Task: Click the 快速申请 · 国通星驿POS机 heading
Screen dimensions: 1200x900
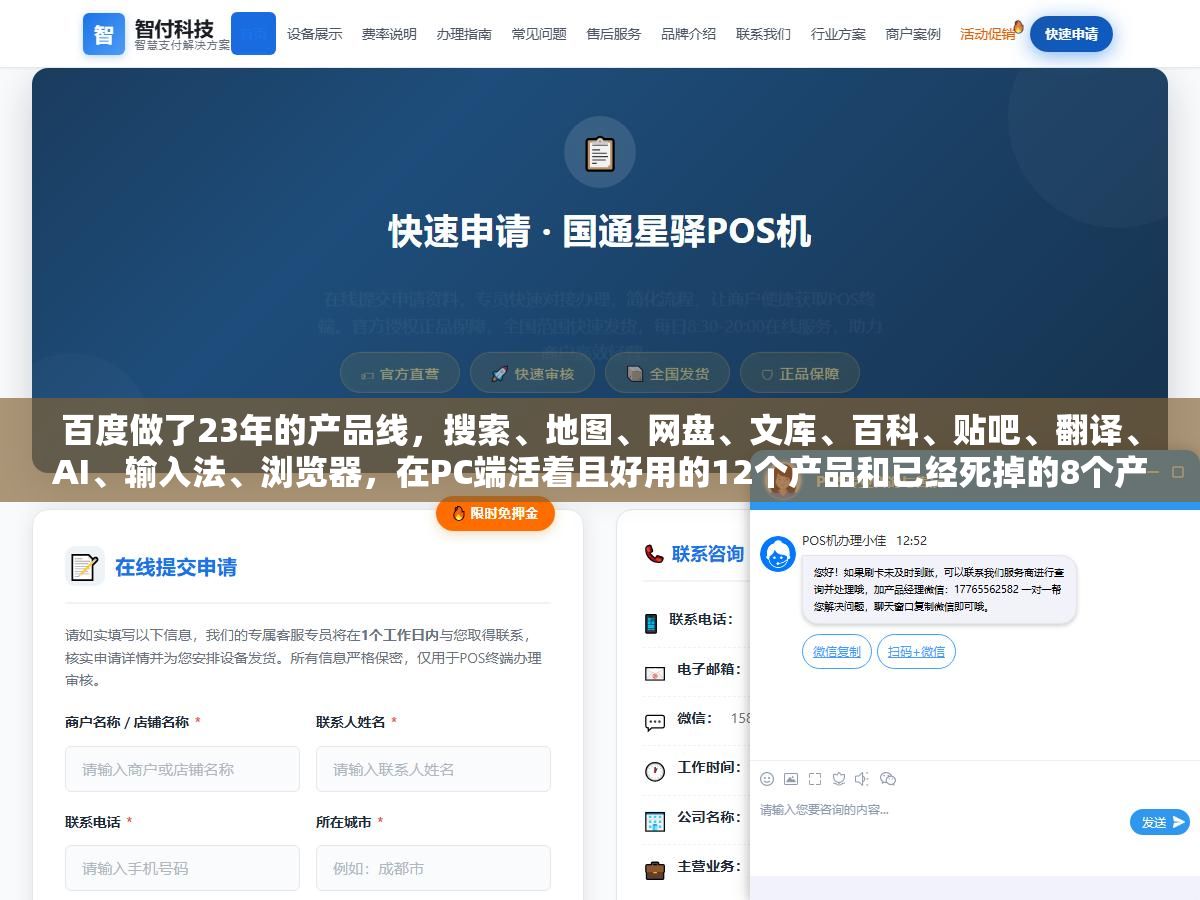Action: coord(600,232)
